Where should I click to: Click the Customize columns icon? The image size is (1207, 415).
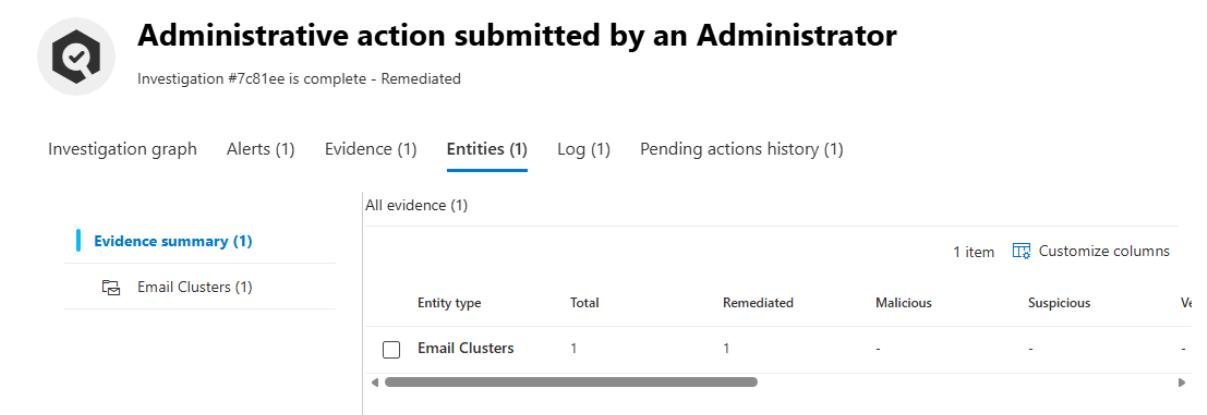[x=1021, y=251]
